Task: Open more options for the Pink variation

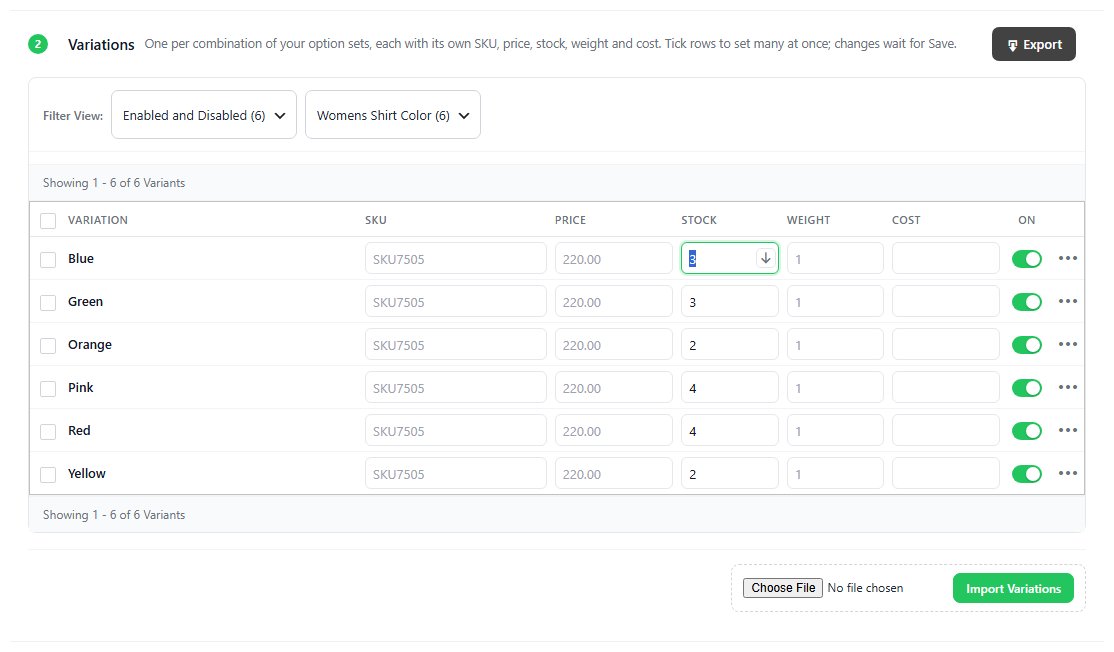Action: [1067, 387]
